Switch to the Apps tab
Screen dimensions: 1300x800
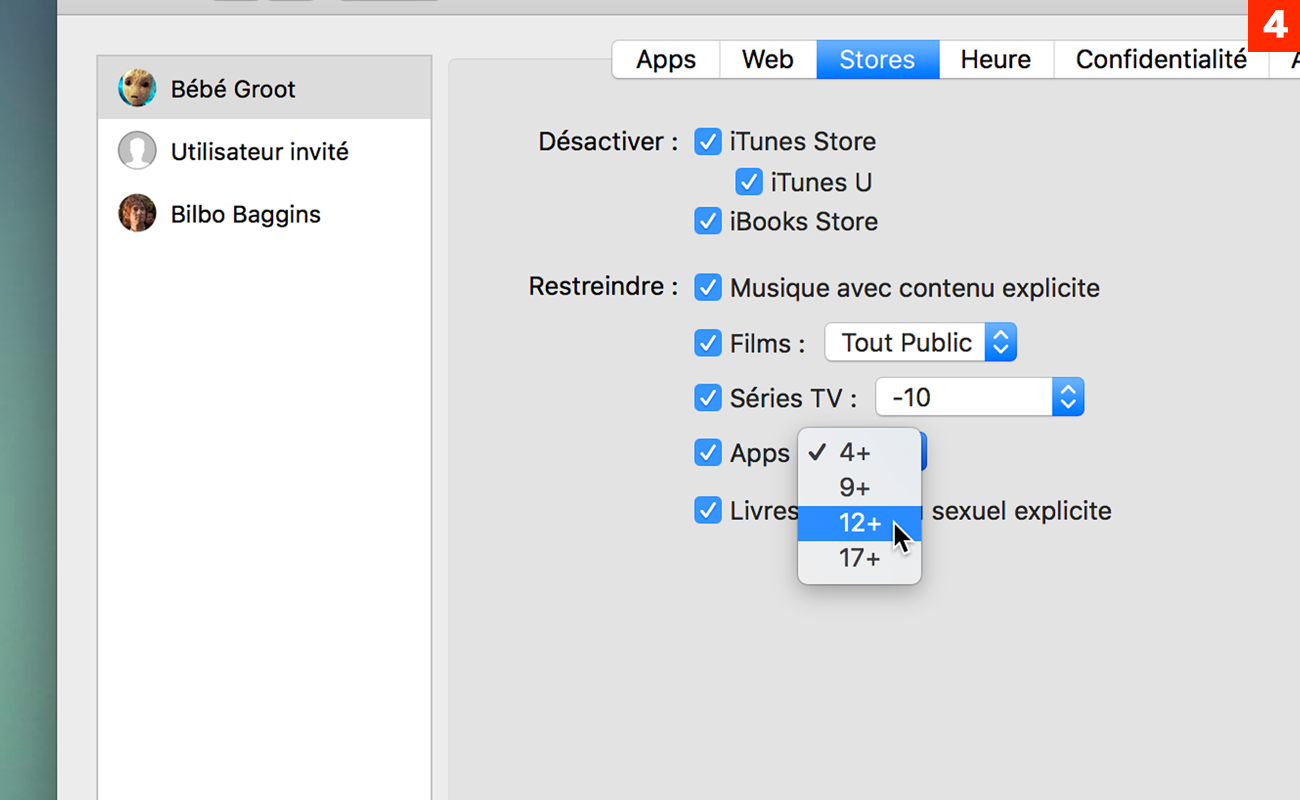666,59
